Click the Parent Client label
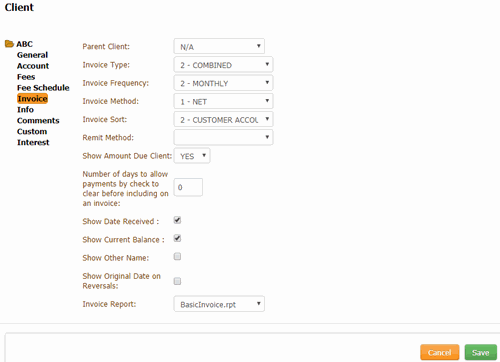This screenshot has height=362, width=500. (x=106, y=46)
